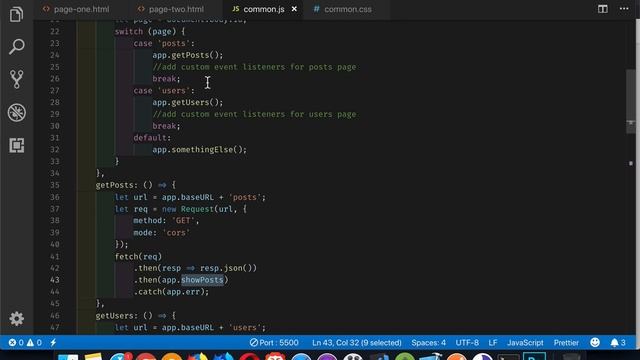This screenshot has height=360, width=640.
Task: Click line number 35 in the gutter
Action: pos(55,185)
